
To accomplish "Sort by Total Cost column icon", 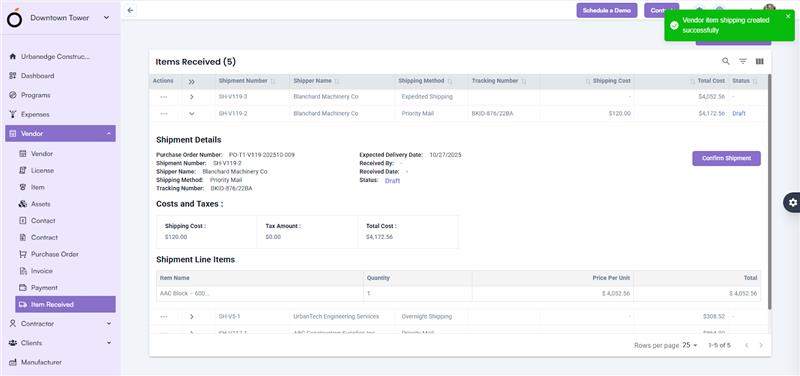I will pos(693,82).
